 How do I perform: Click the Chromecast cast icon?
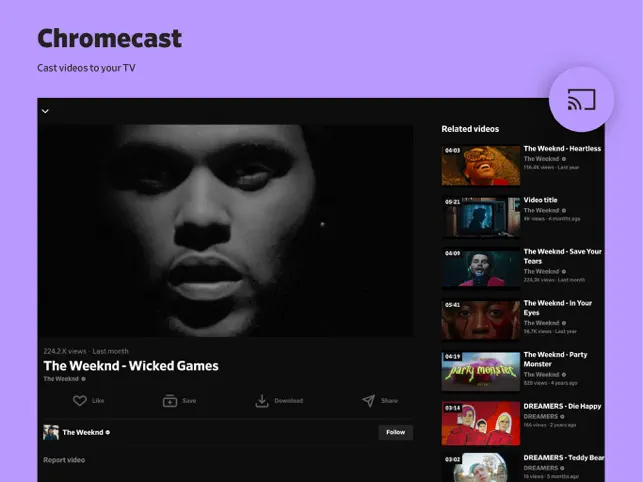click(581, 100)
